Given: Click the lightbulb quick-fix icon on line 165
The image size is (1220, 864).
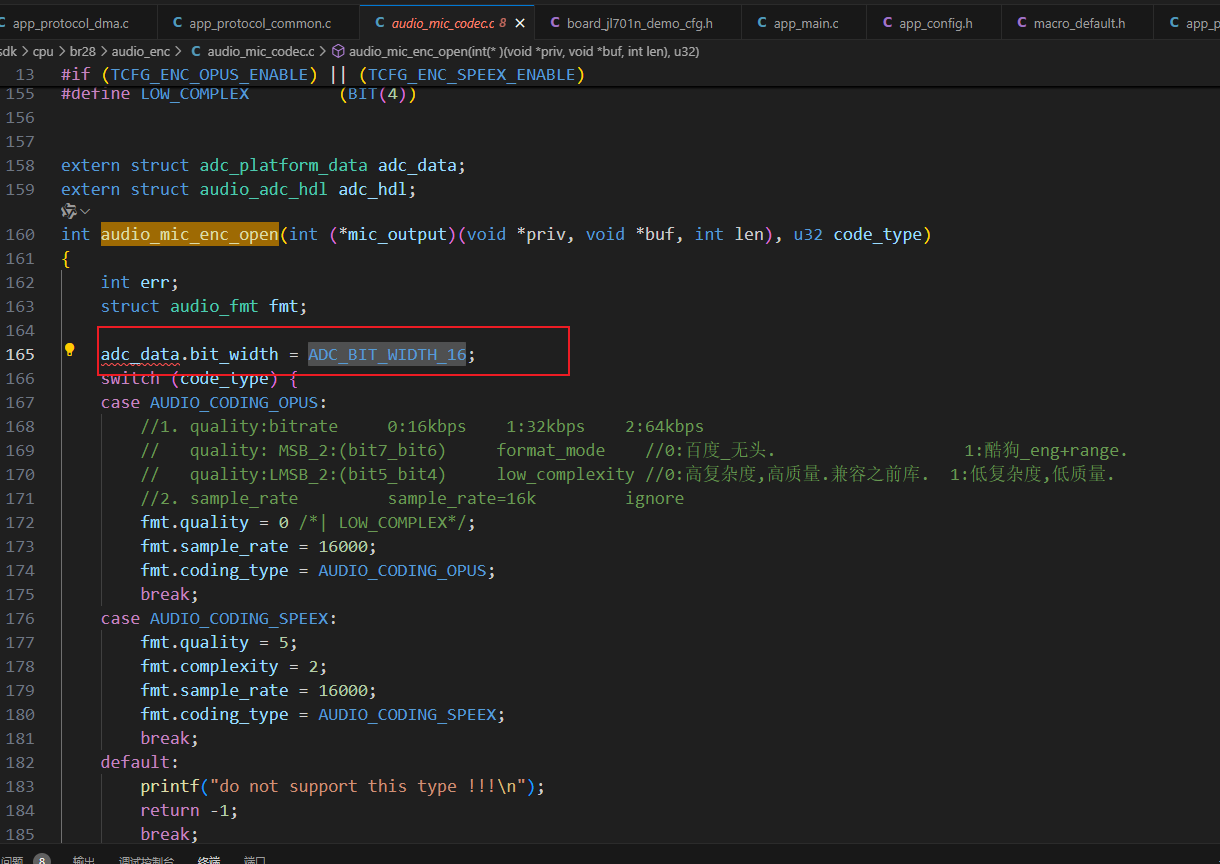Looking at the screenshot, I should 70,350.
